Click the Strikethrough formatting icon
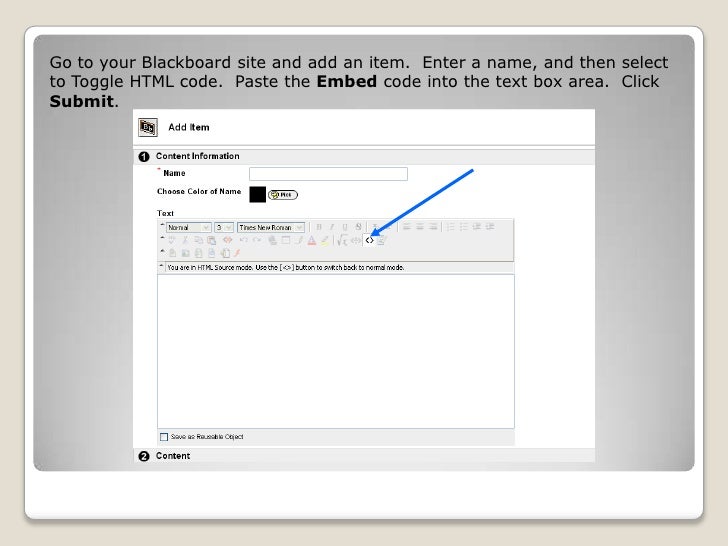728x546 pixels. (x=358, y=227)
